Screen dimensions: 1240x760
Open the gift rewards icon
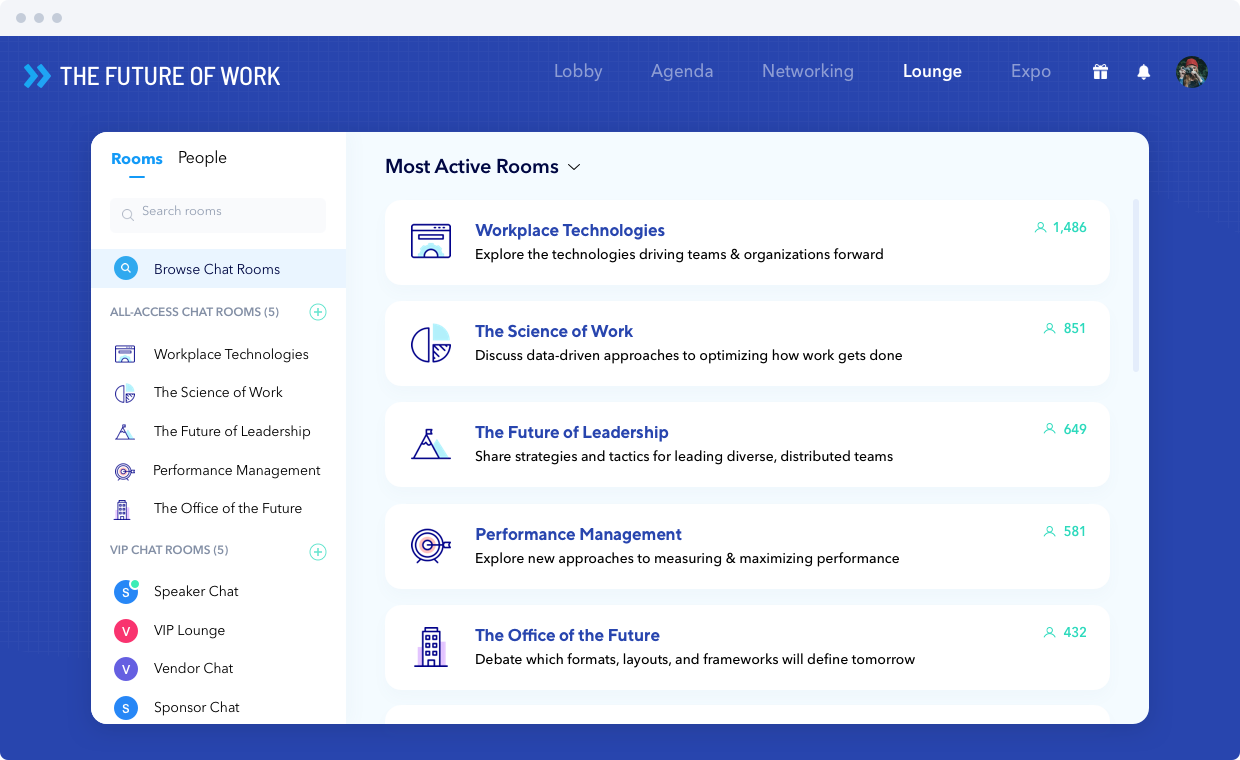point(1100,72)
